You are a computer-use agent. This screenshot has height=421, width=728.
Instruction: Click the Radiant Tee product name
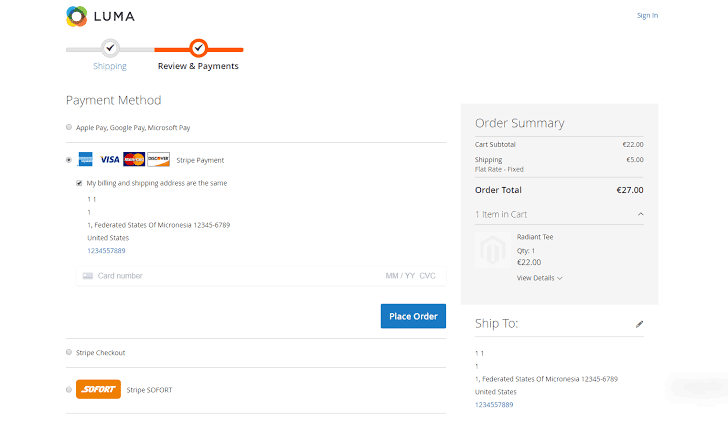click(535, 237)
